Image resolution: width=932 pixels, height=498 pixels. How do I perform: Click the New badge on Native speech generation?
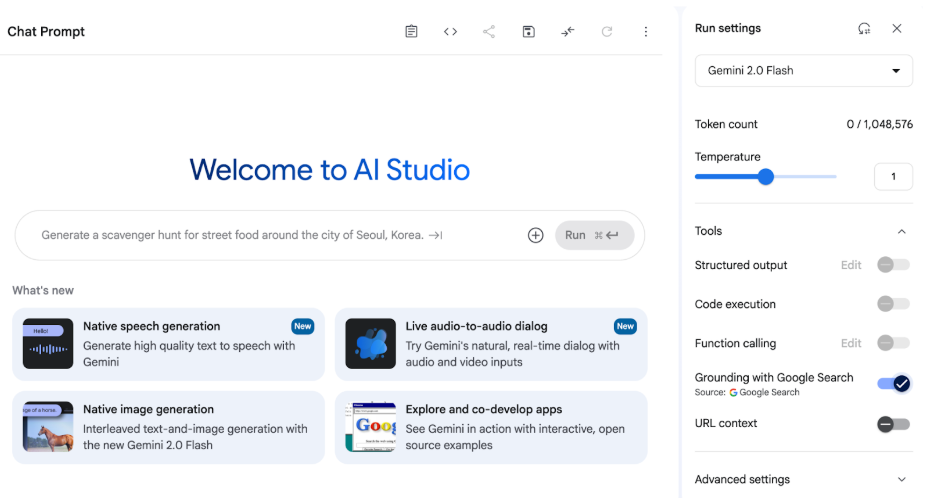(303, 326)
